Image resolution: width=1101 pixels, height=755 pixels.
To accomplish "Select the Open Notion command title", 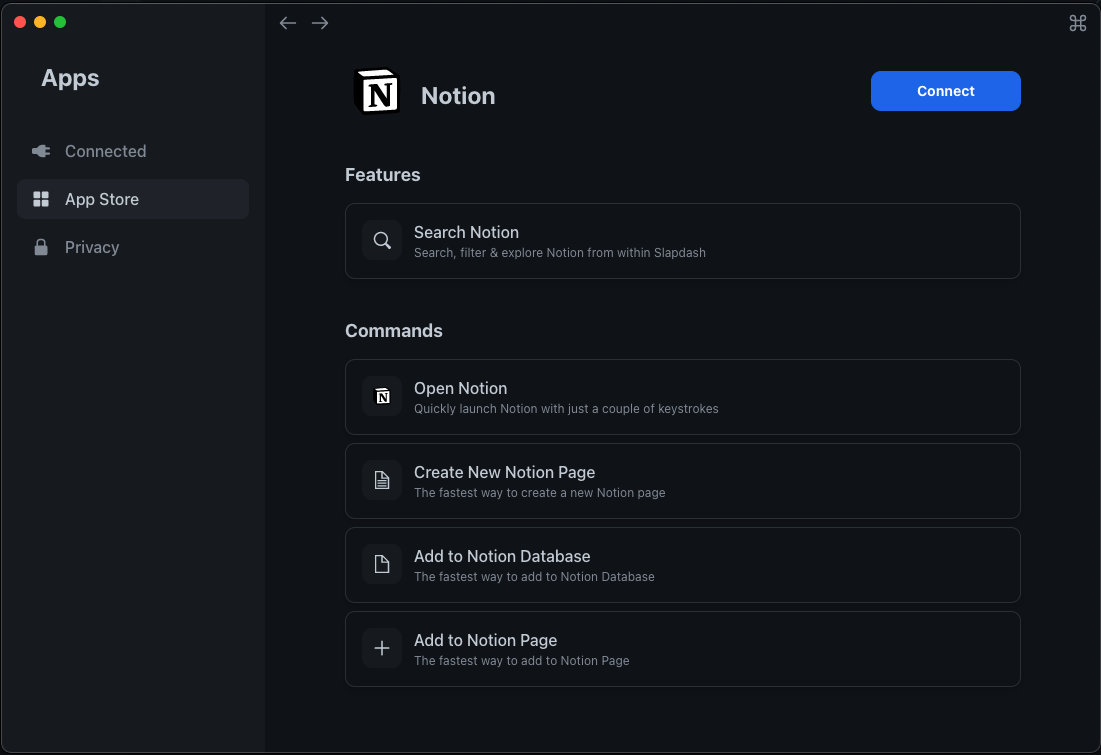I will tap(460, 388).
